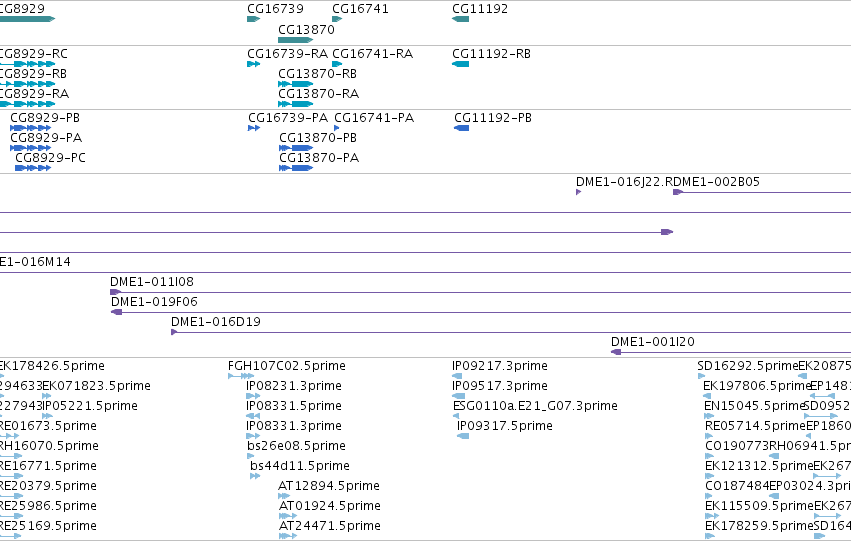This screenshot has width=851, height=541.
Task: Click the EK071823.5prime EST label
Action: tap(97, 386)
